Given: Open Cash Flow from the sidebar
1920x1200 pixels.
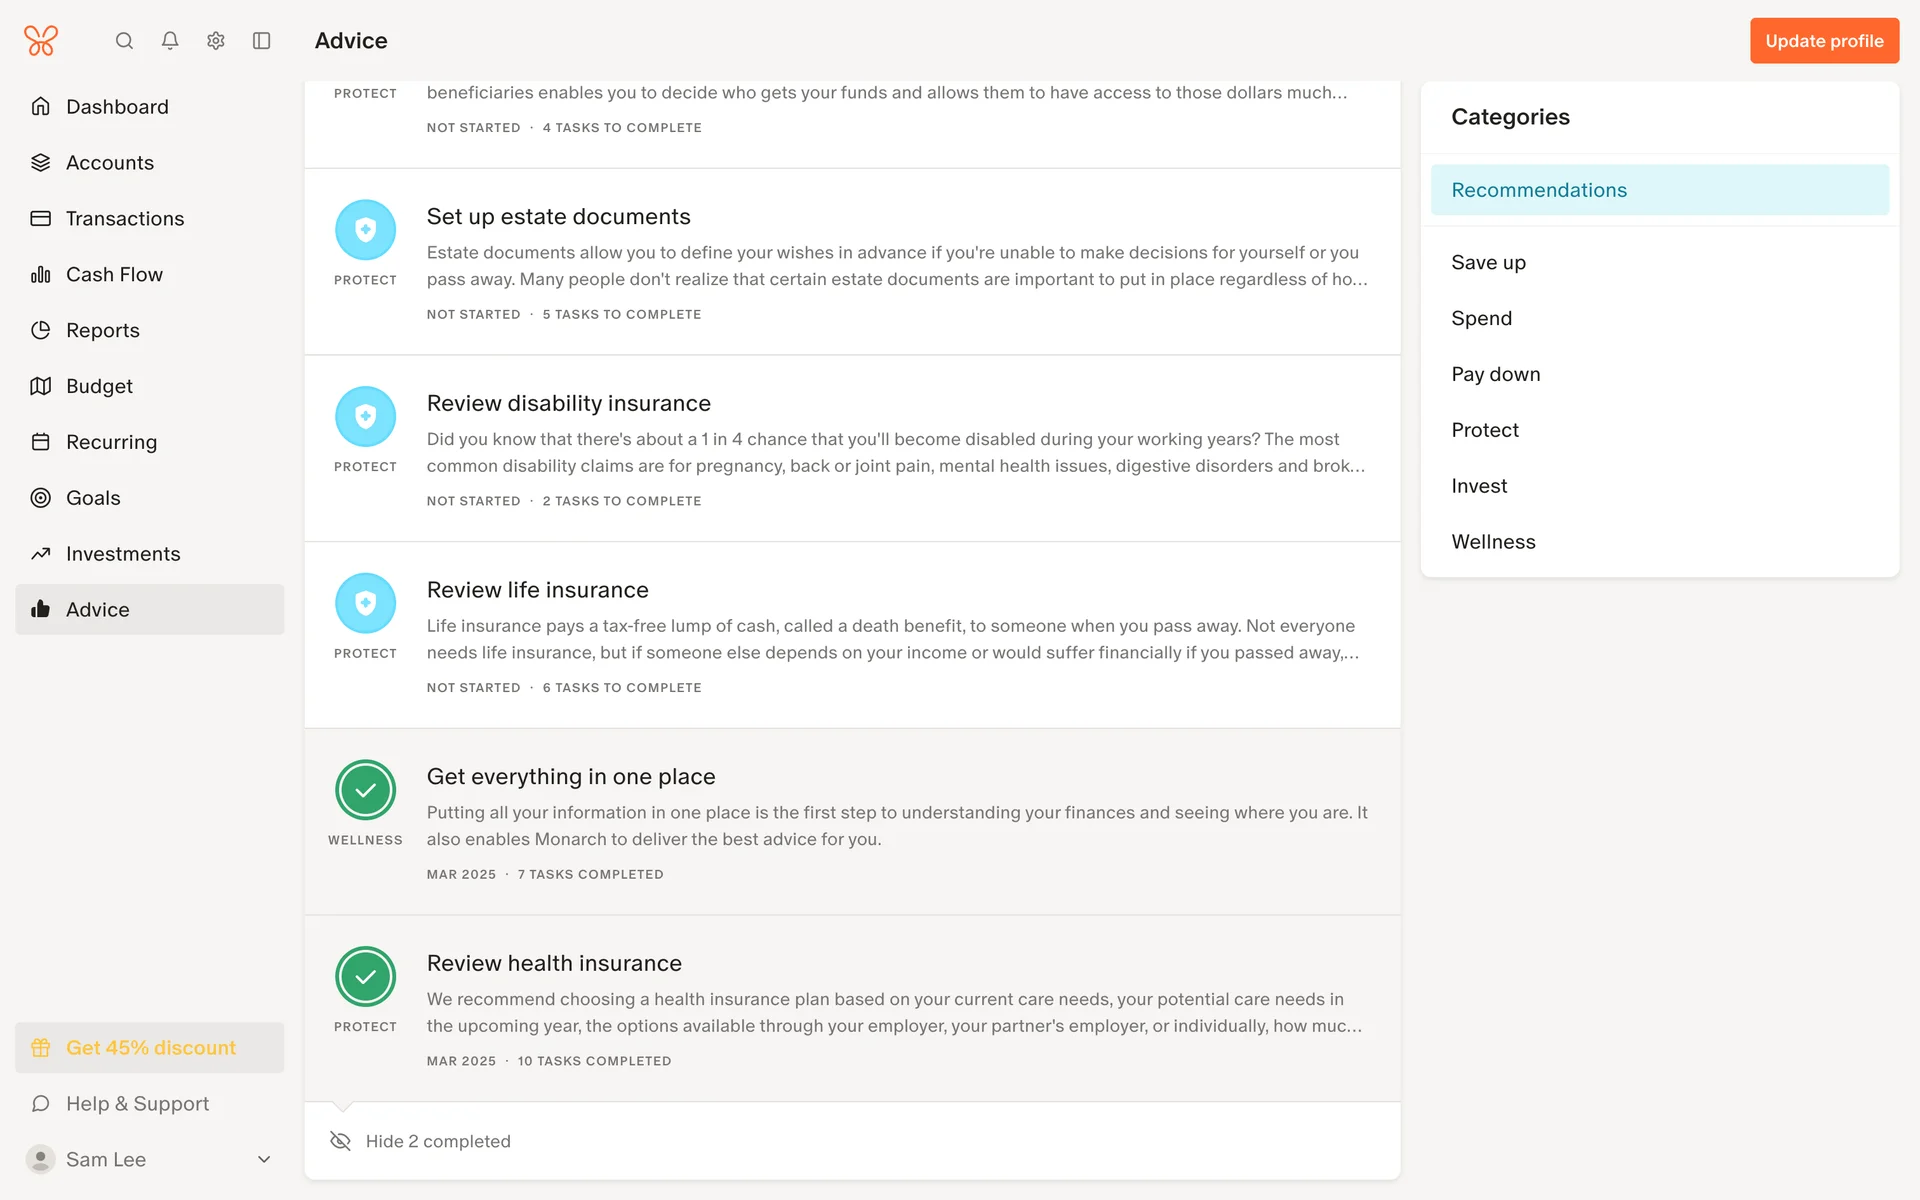Looking at the screenshot, I should 114,274.
